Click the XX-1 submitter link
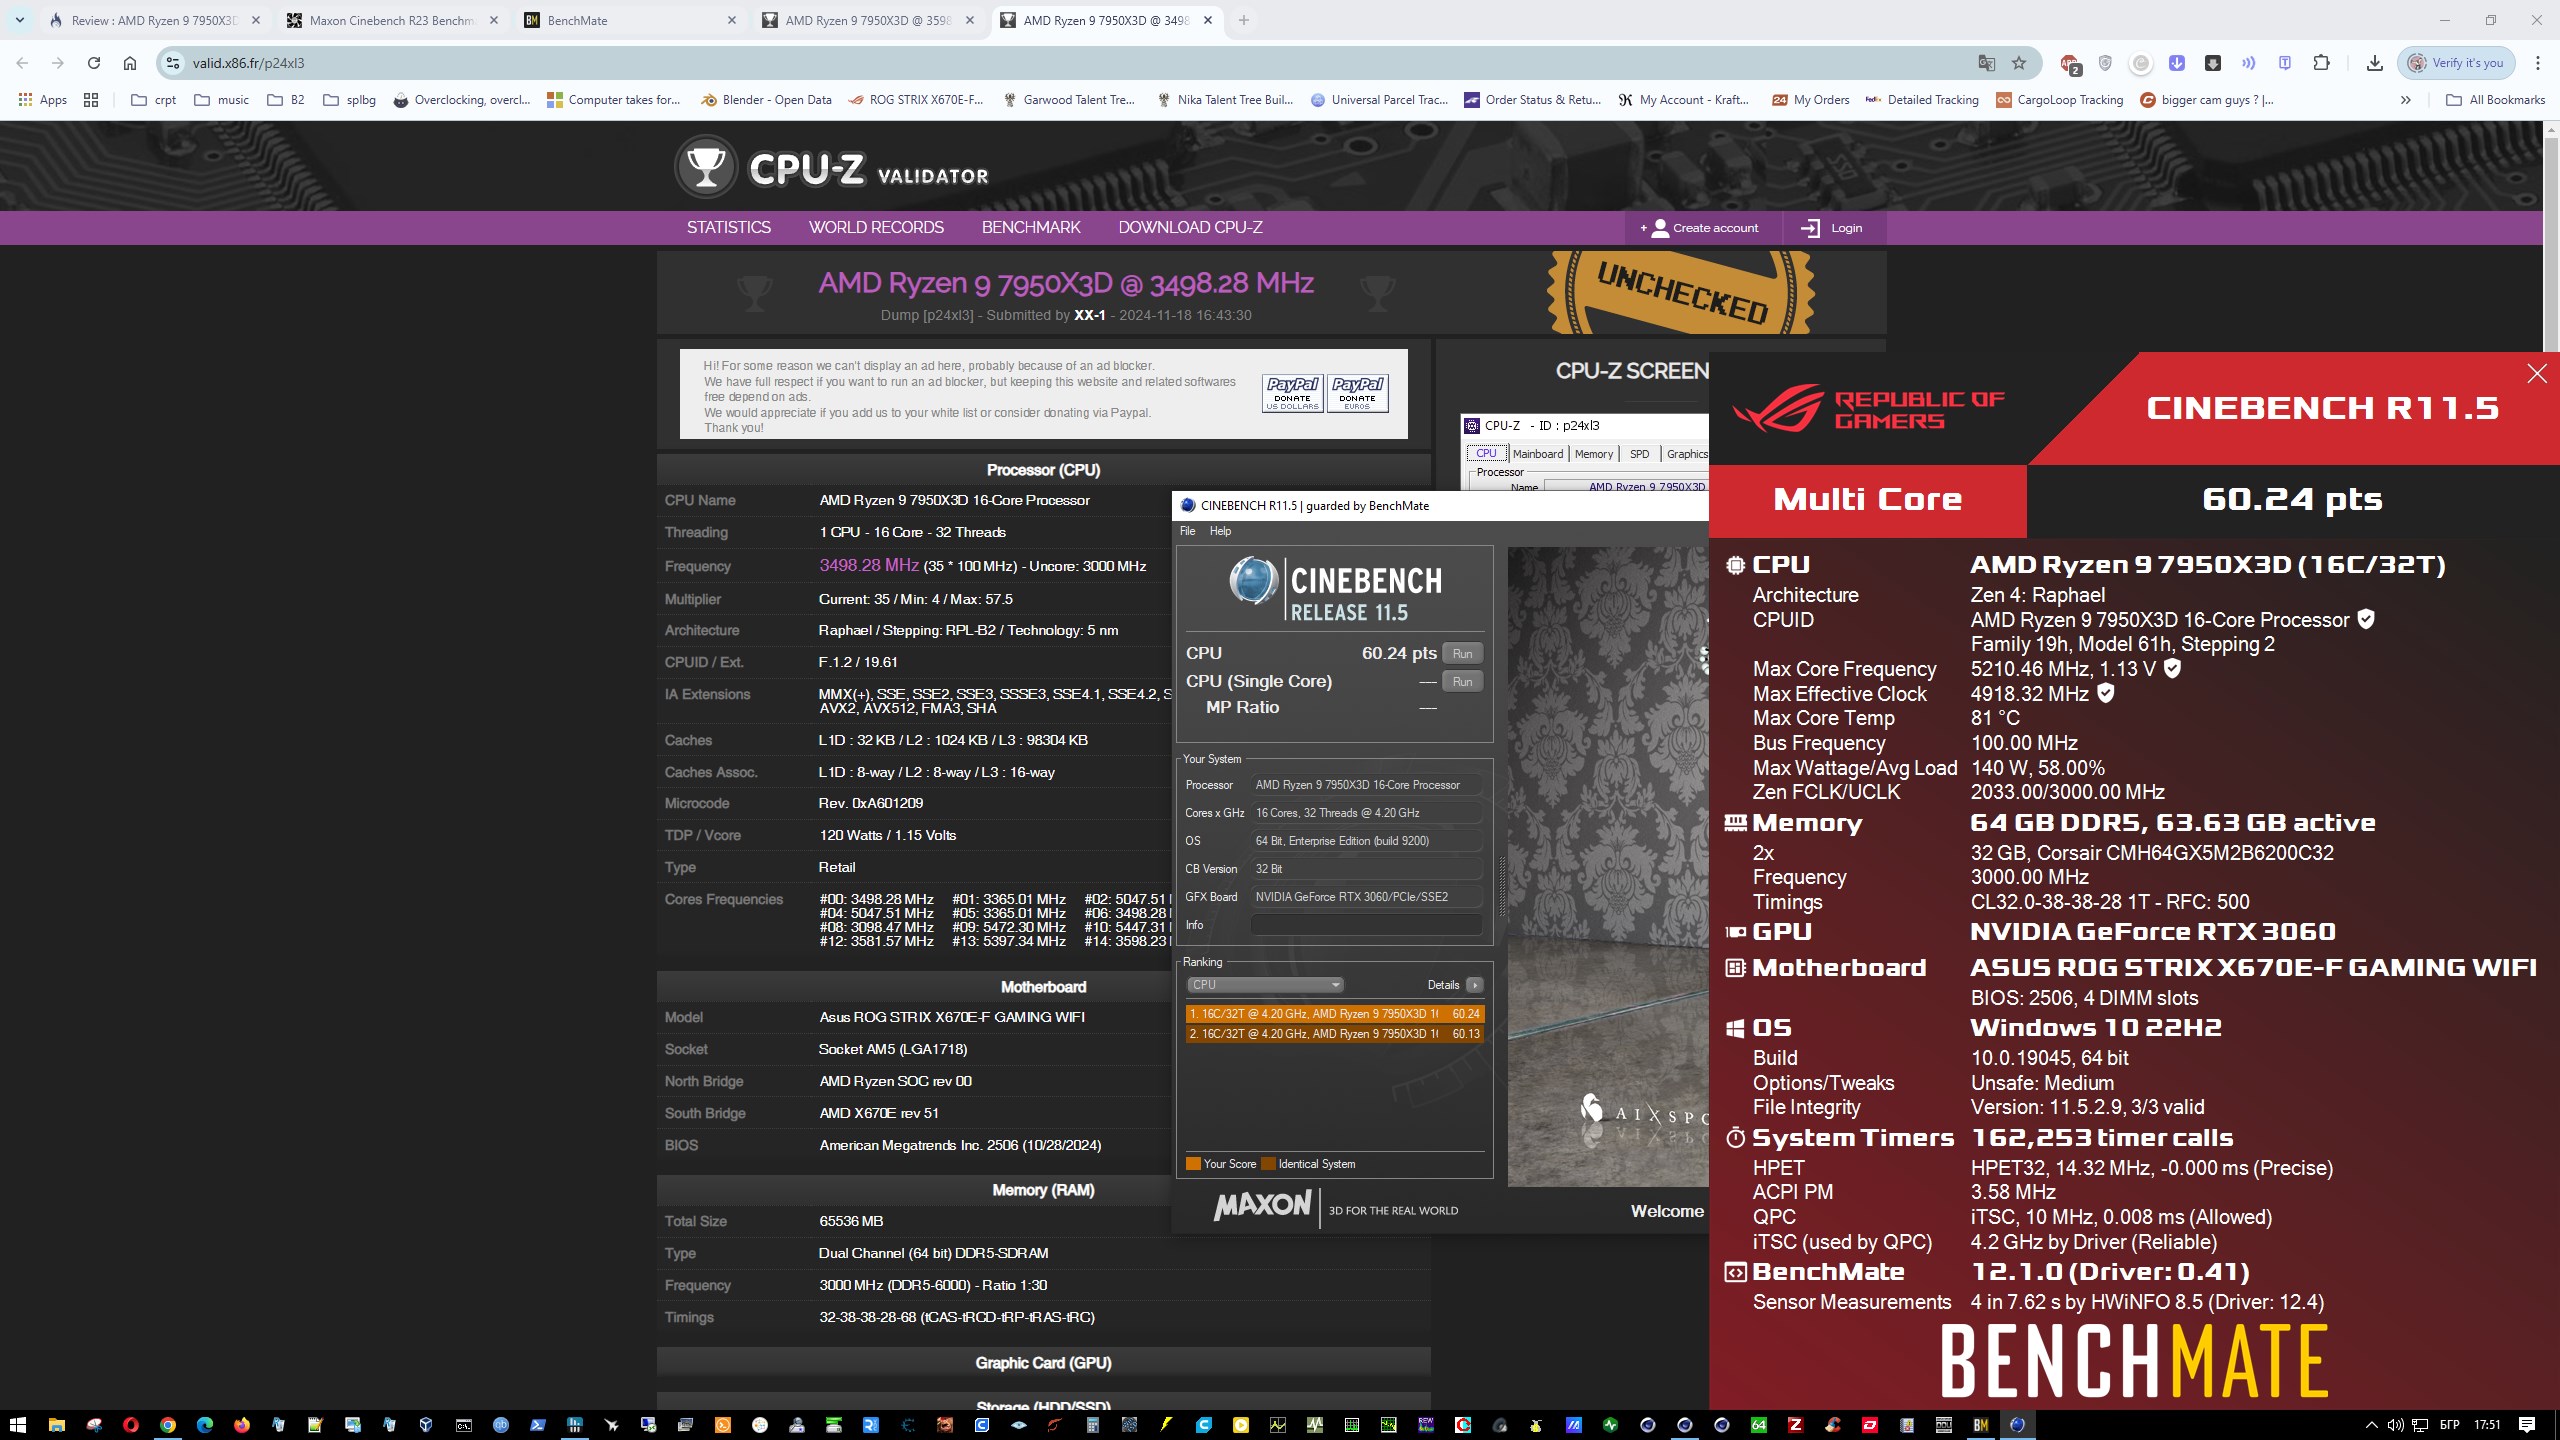This screenshot has width=2560, height=1440. point(1089,315)
